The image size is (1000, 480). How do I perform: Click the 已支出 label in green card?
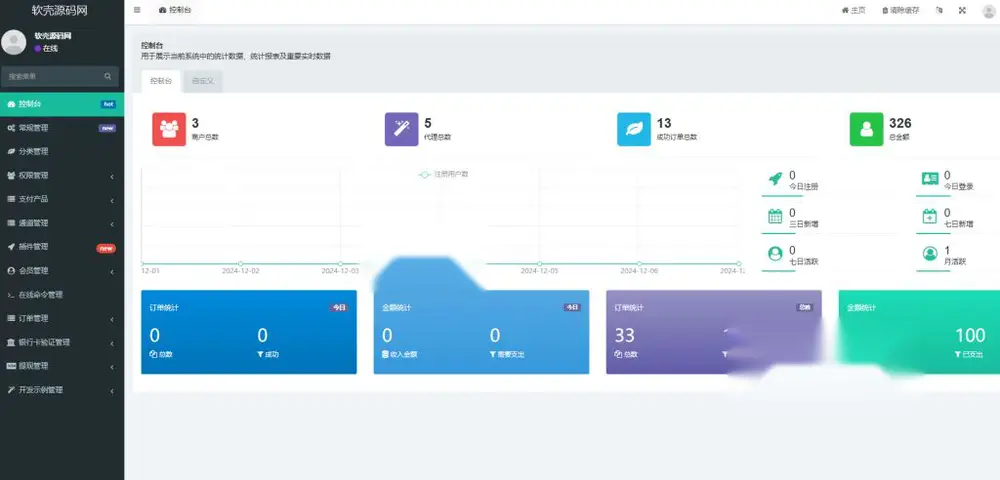(x=969, y=354)
